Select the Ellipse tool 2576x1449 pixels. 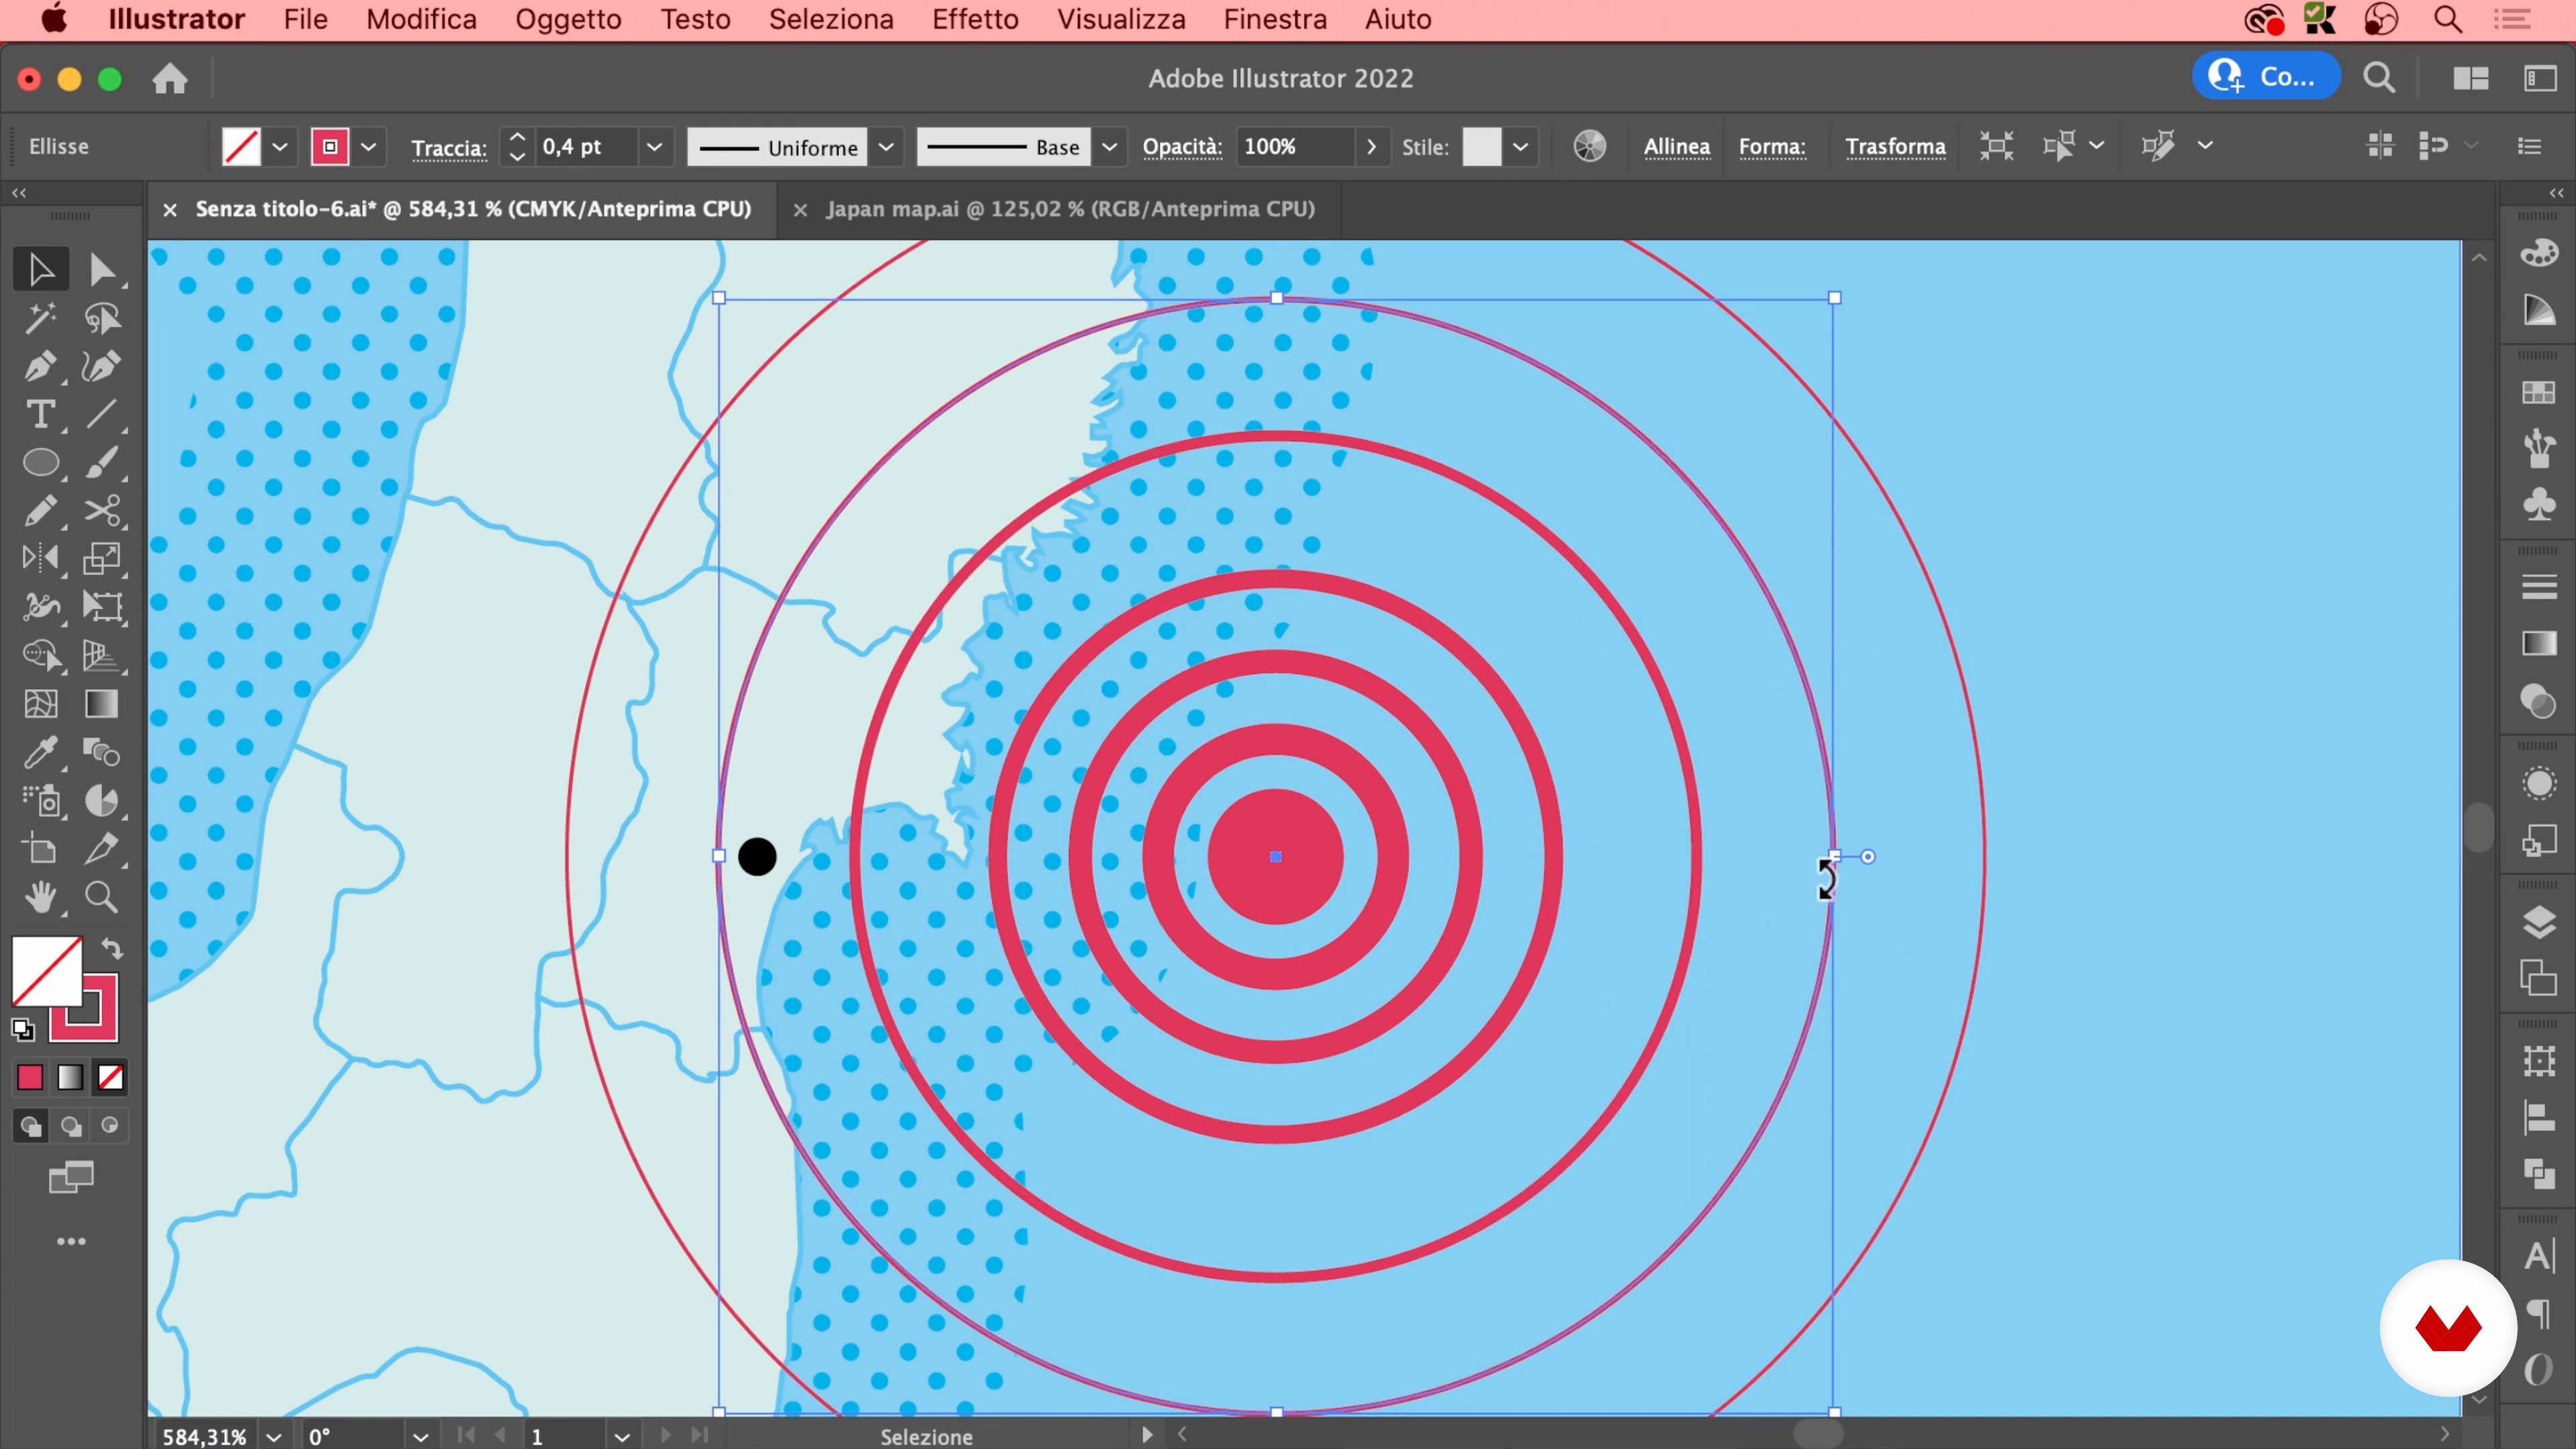coord(40,463)
